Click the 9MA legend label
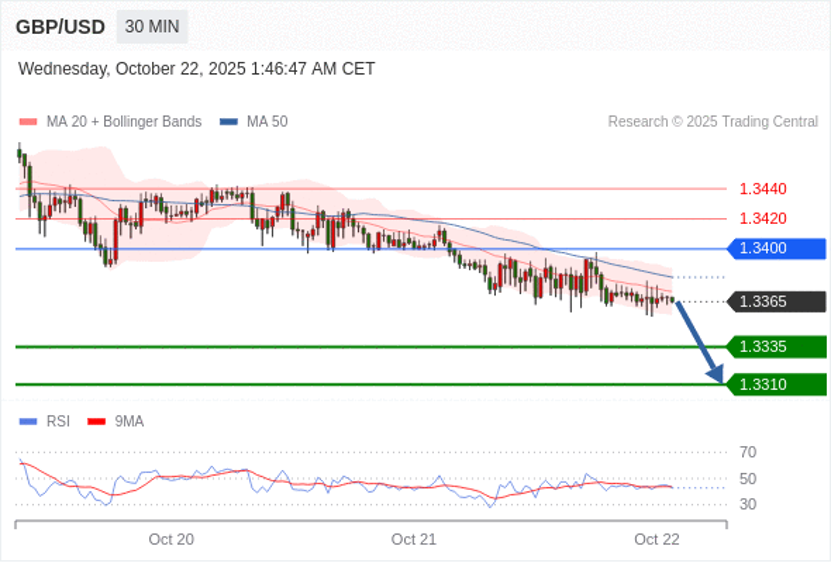This screenshot has width=832, height=564. point(129,421)
